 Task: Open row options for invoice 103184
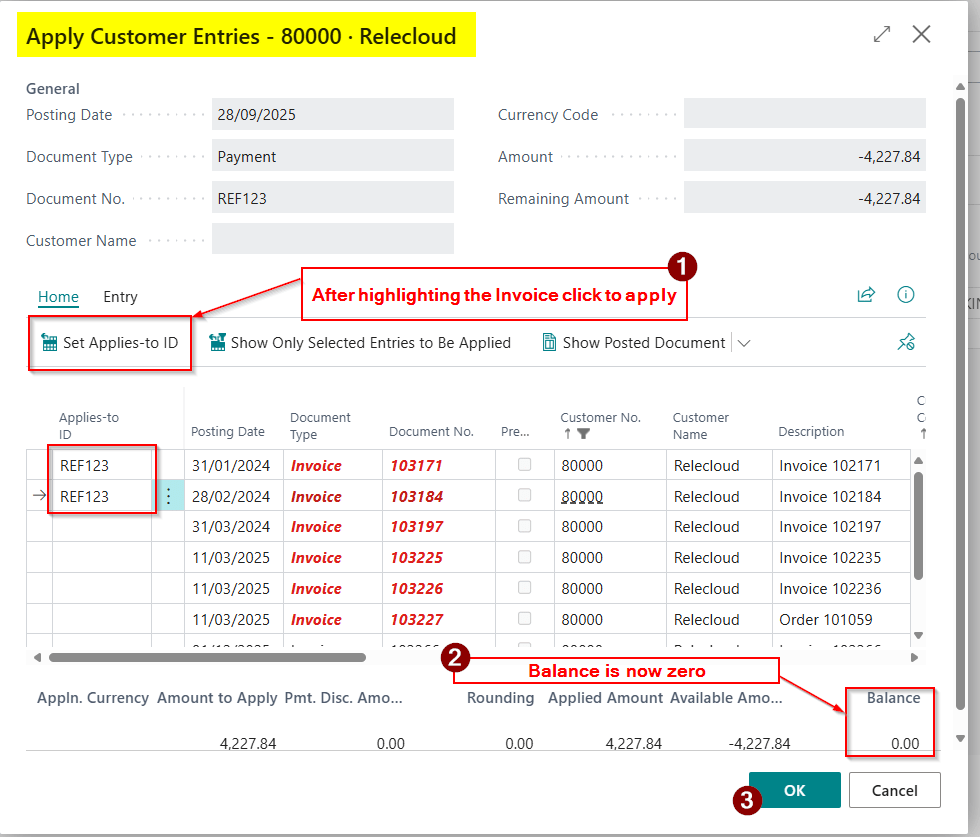tap(168, 496)
